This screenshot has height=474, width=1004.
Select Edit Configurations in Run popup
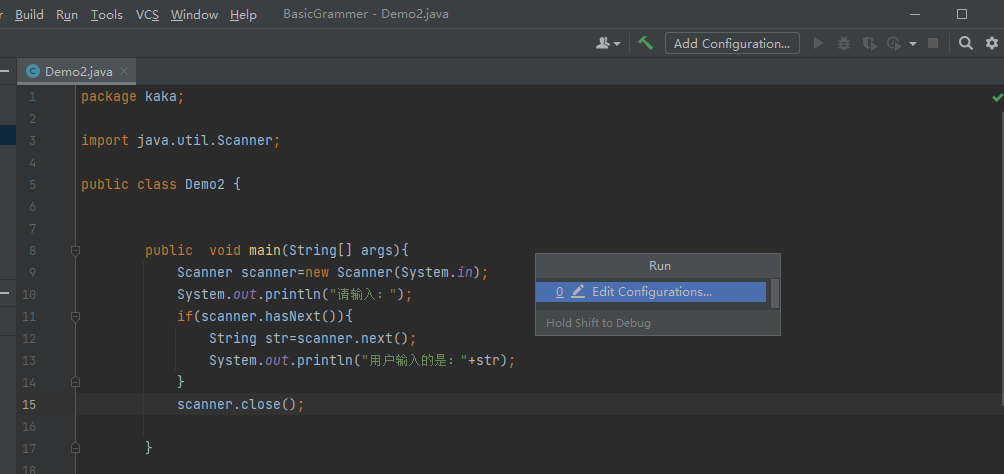pyautogui.click(x=651, y=292)
